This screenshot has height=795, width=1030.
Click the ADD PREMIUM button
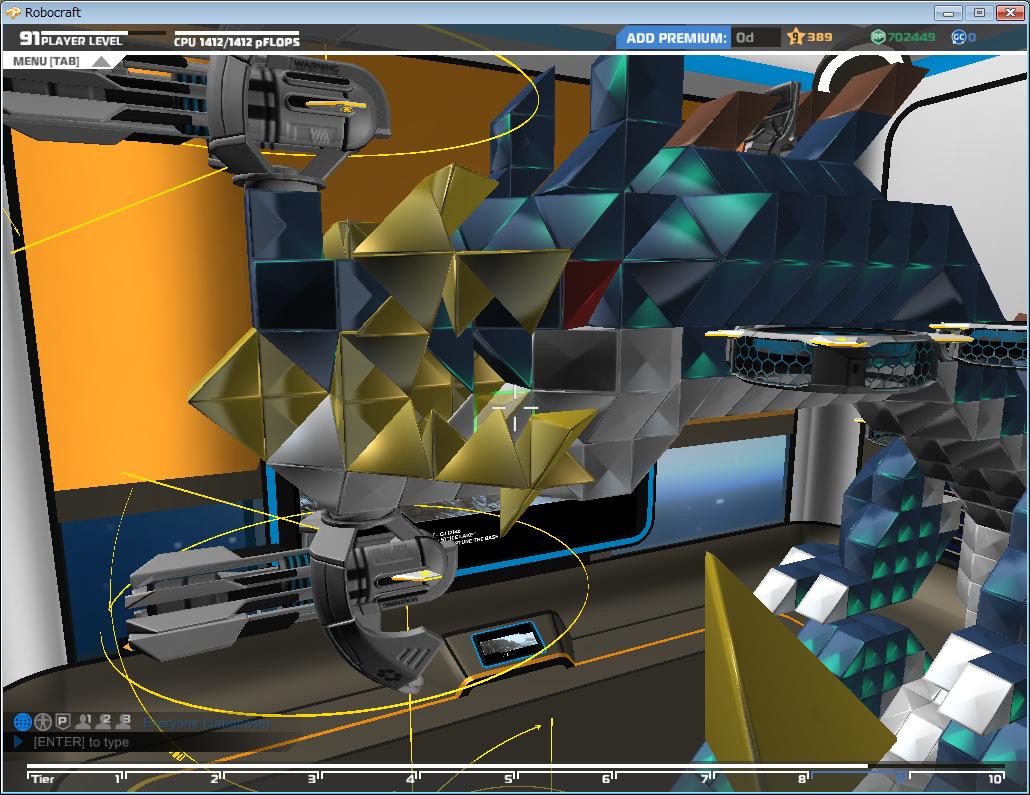(675, 38)
